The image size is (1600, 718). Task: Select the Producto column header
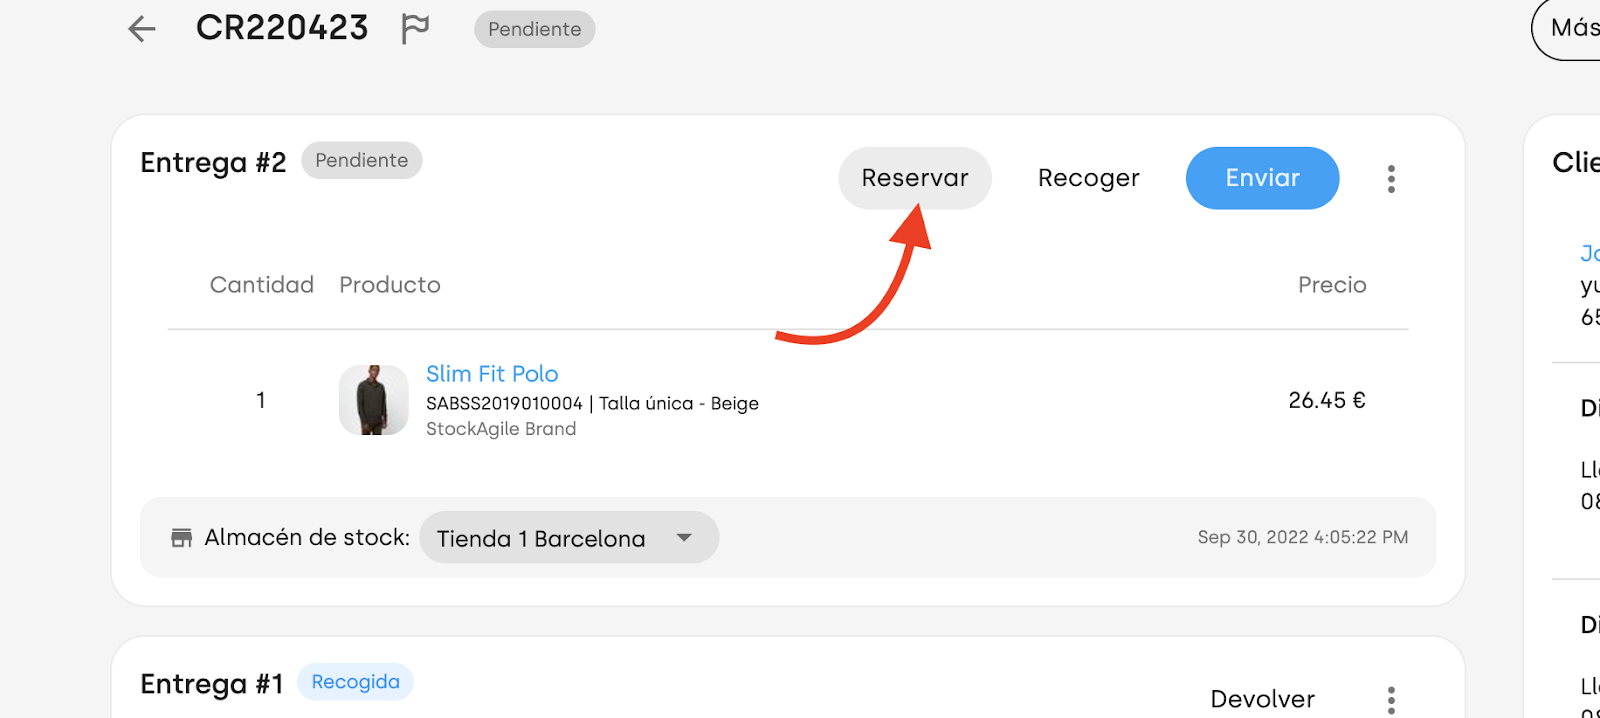tap(390, 285)
